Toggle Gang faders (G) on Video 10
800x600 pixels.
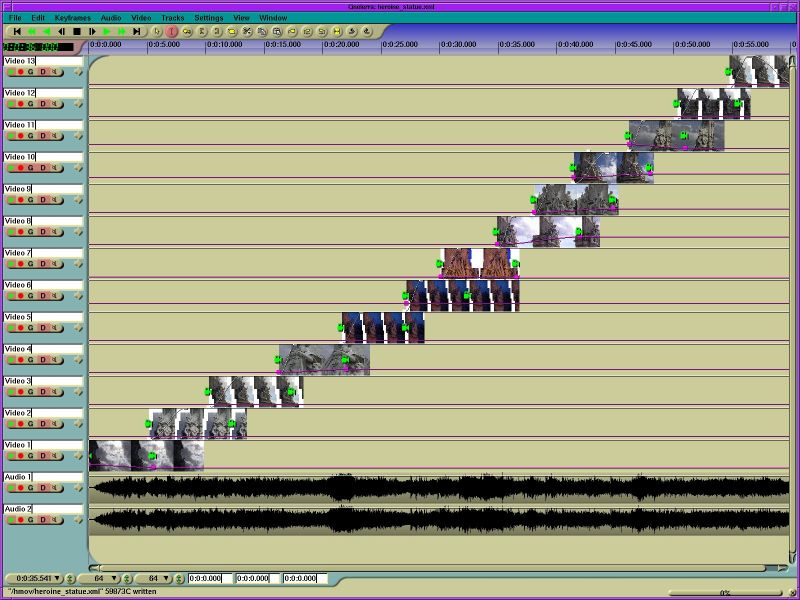(31, 168)
